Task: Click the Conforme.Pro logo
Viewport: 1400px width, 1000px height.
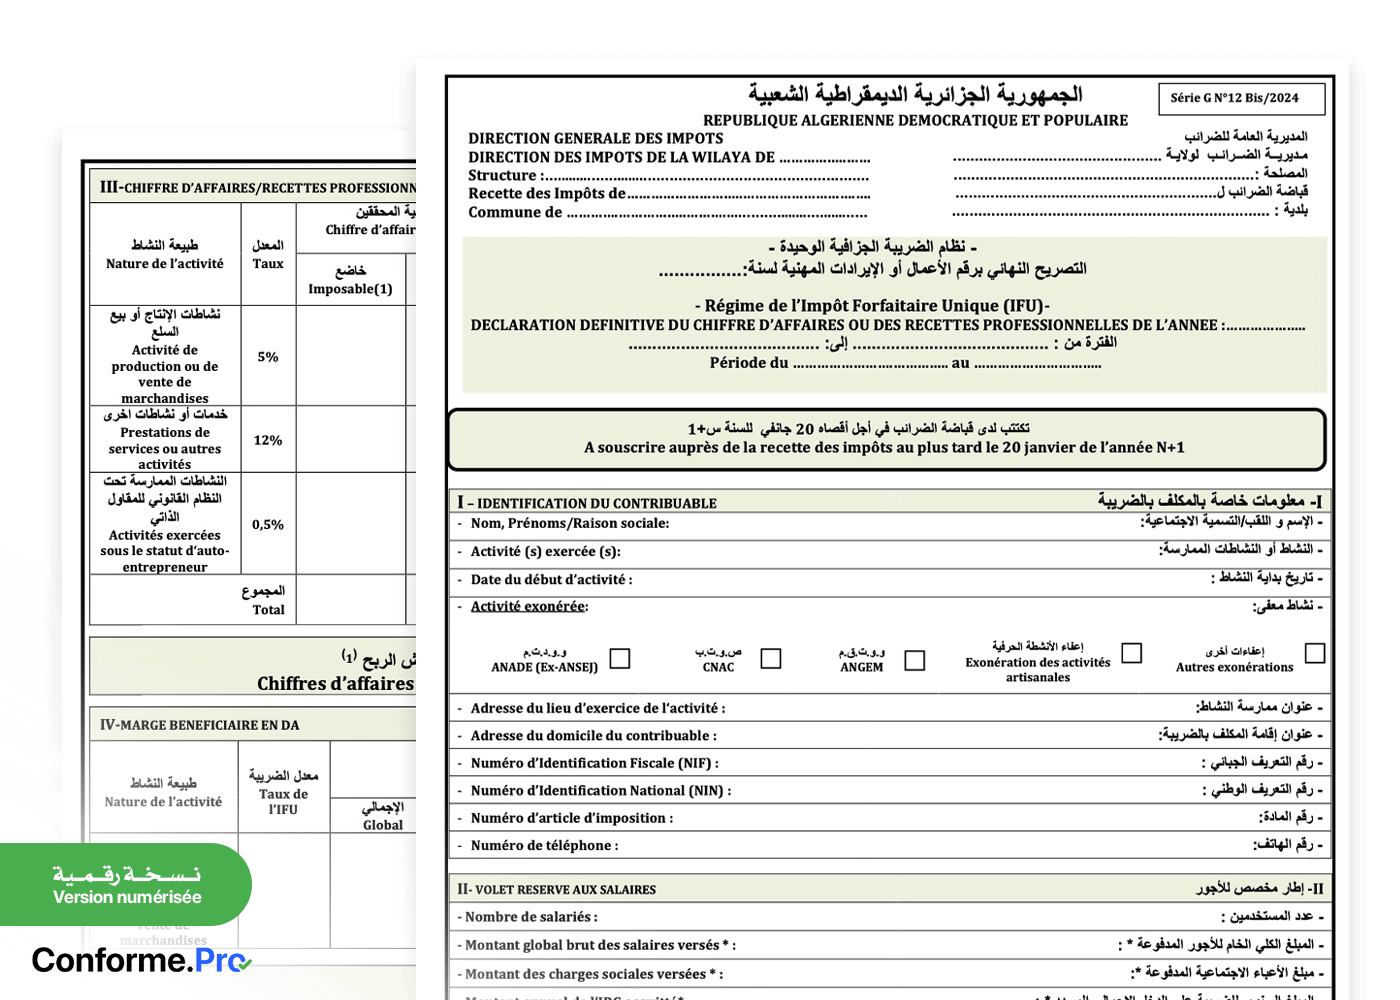Action: (141, 961)
